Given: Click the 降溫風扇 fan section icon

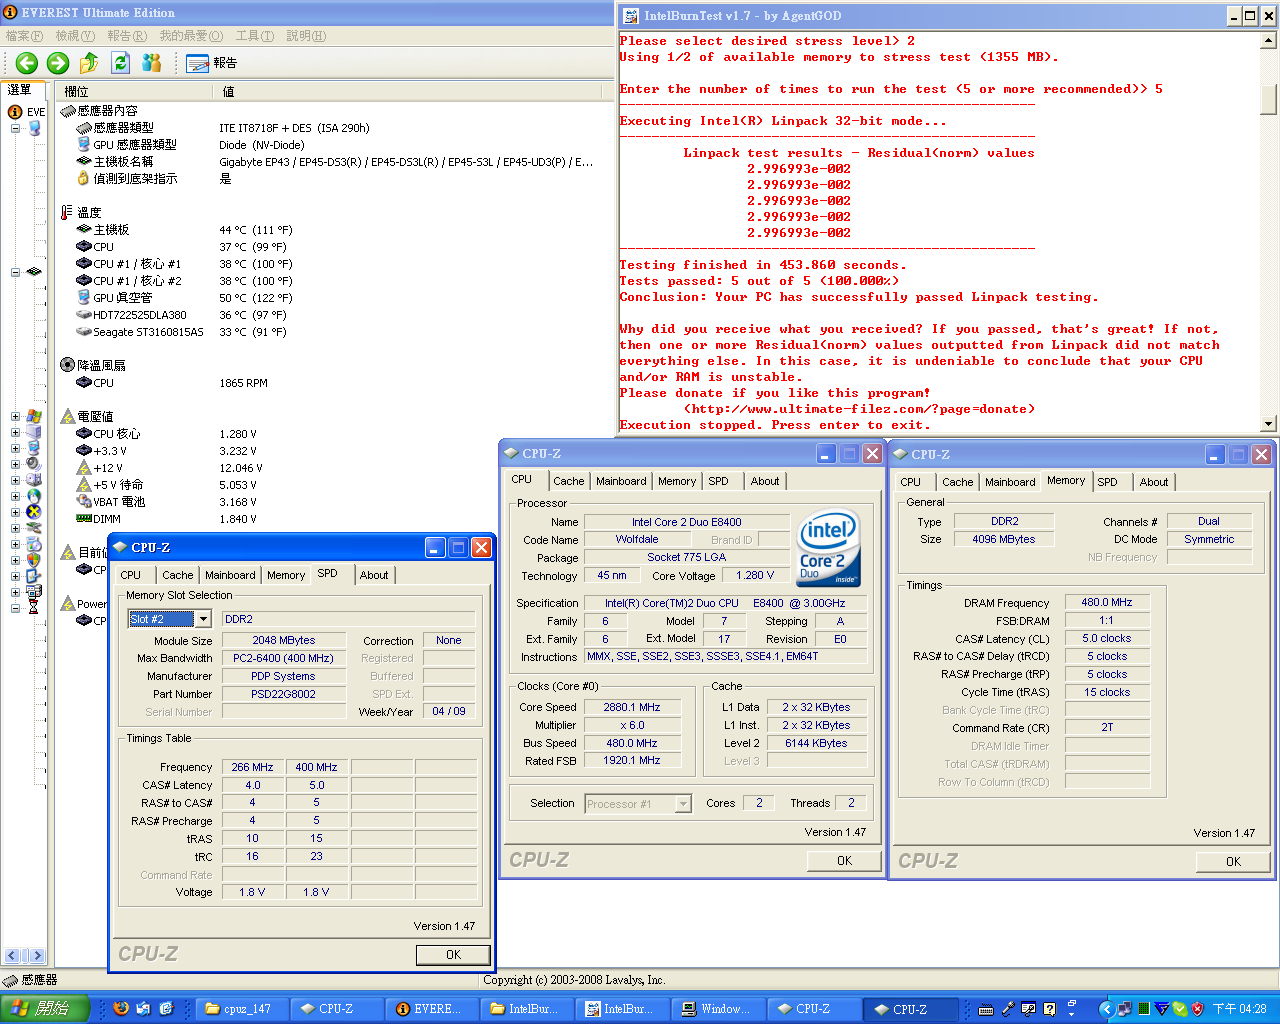Looking at the screenshot, I should 68,365.
